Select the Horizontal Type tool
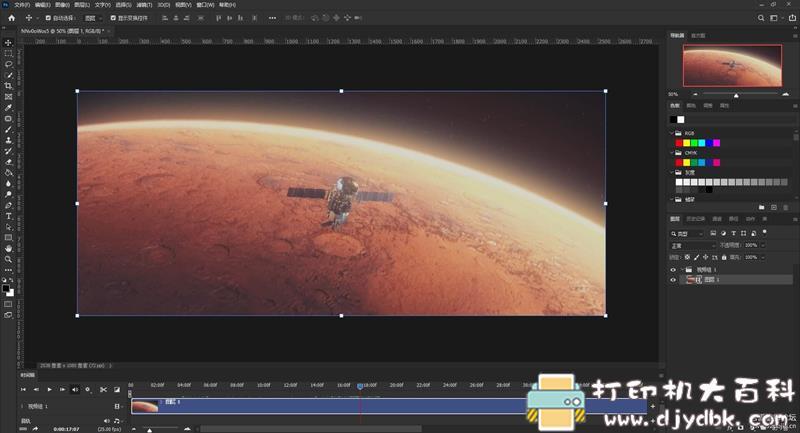The width and height of the screenshot is (800, 433). [8, 216]
